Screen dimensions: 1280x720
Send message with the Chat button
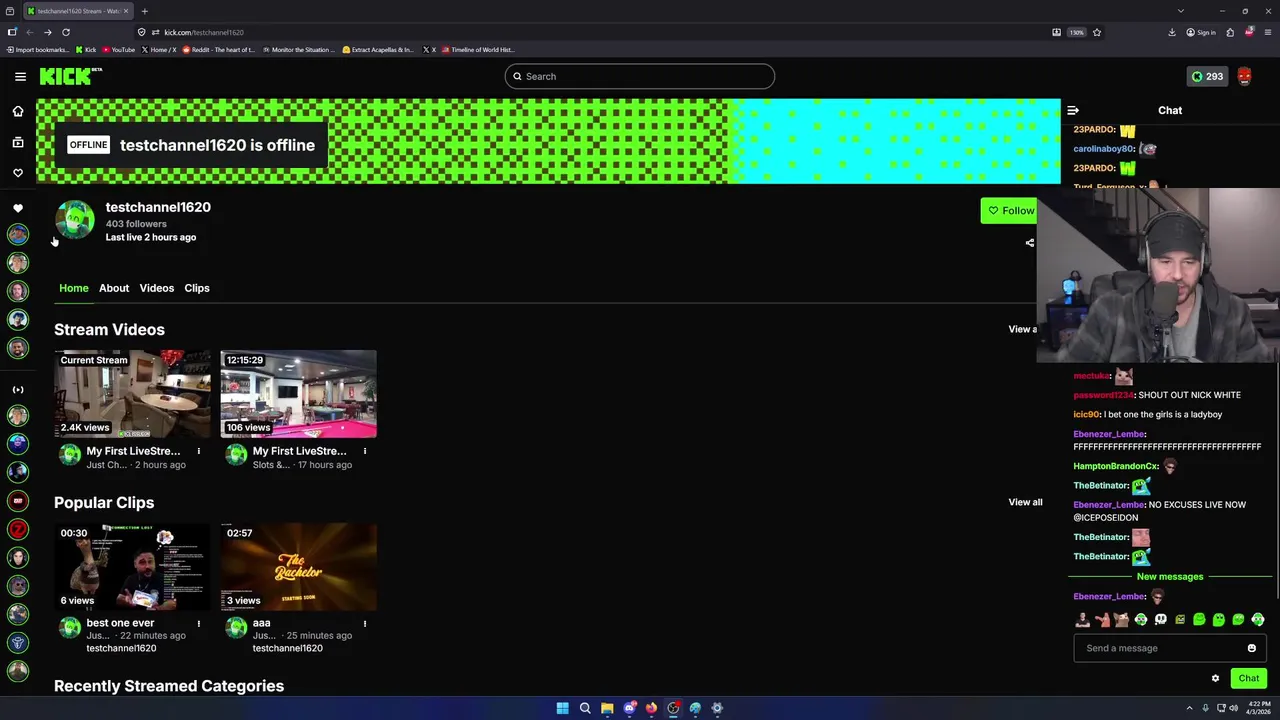pyautogui.click(x=1249, y=678)
